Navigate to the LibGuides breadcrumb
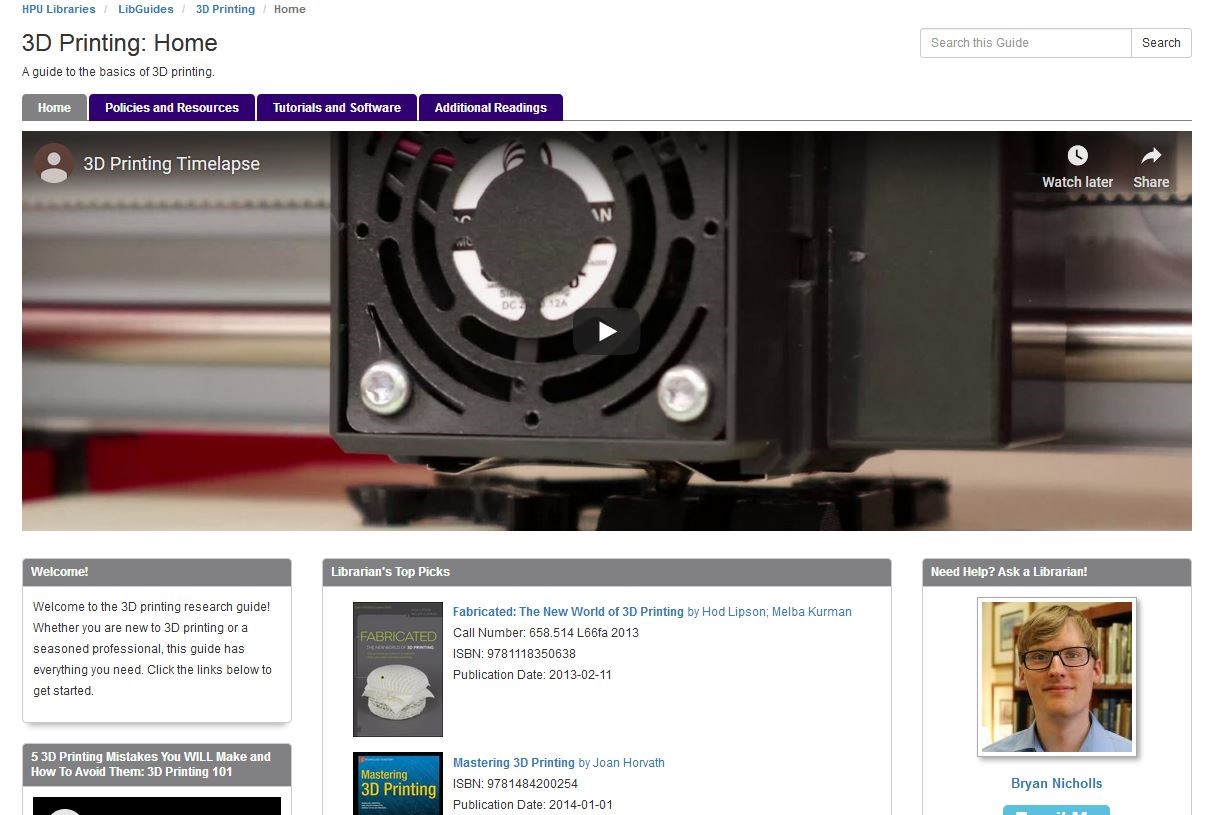1208x815 pixels. pyautogui.click(x=145, y=9)
